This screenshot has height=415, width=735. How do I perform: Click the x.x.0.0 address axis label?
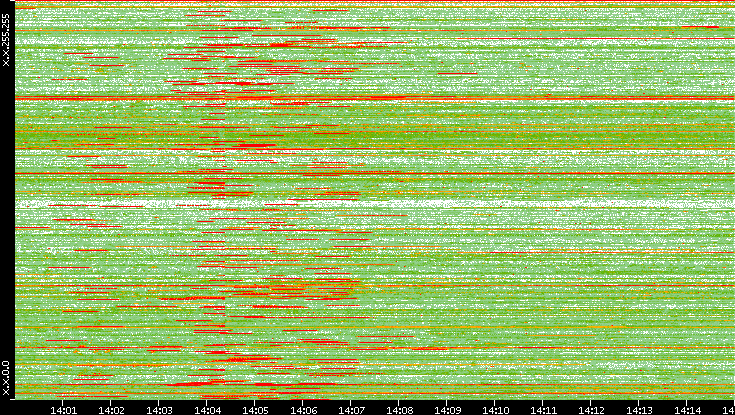(x=6, y=378)
